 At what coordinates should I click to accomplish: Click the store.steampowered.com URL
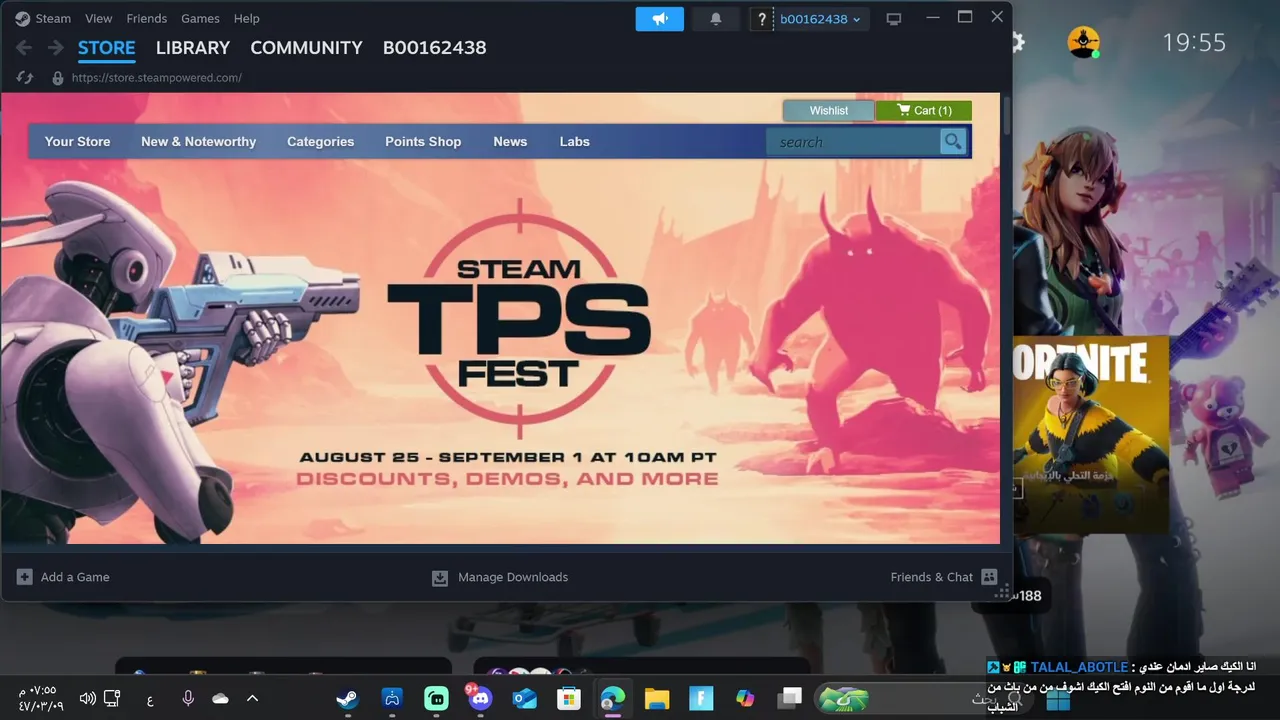pyautogui.click(x=156, y=77)
